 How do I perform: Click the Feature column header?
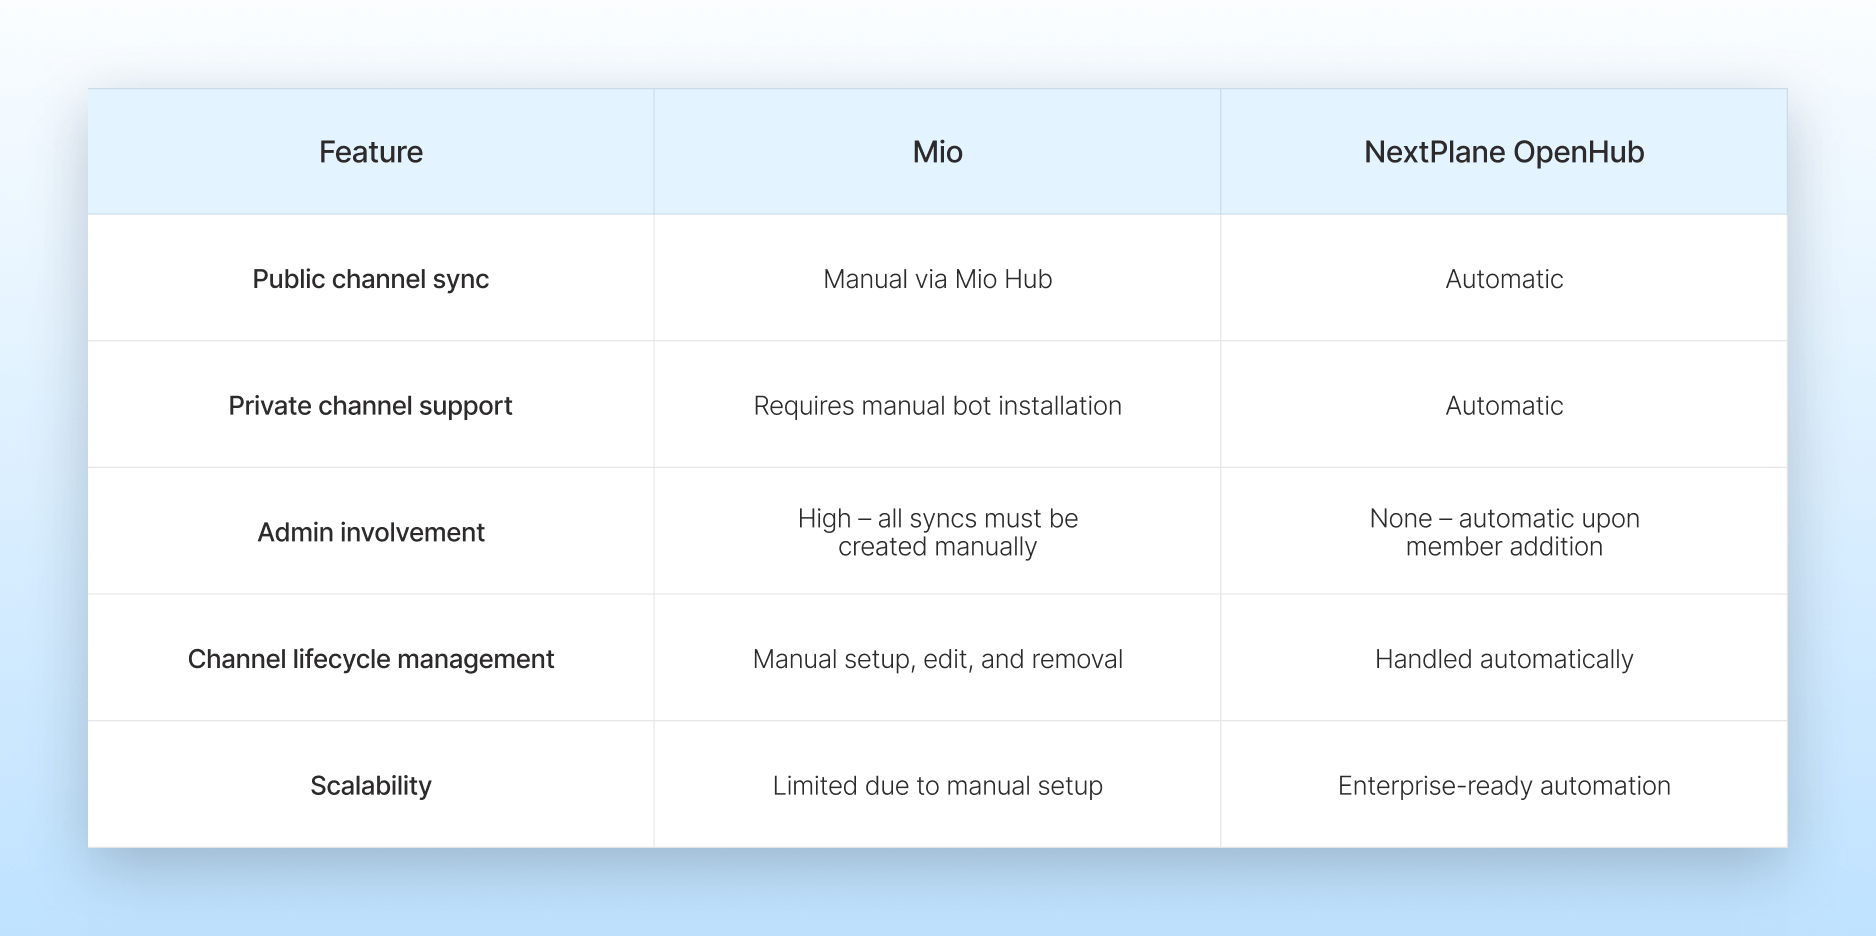[x=371, y=152]
